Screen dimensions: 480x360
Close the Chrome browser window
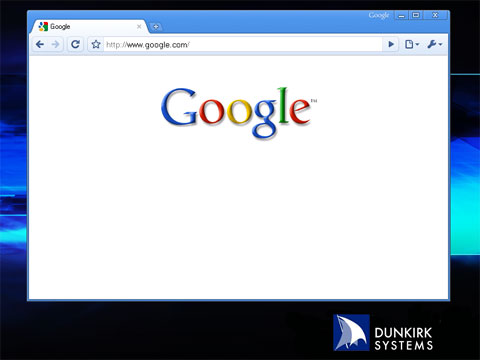(x=435, y=15)
